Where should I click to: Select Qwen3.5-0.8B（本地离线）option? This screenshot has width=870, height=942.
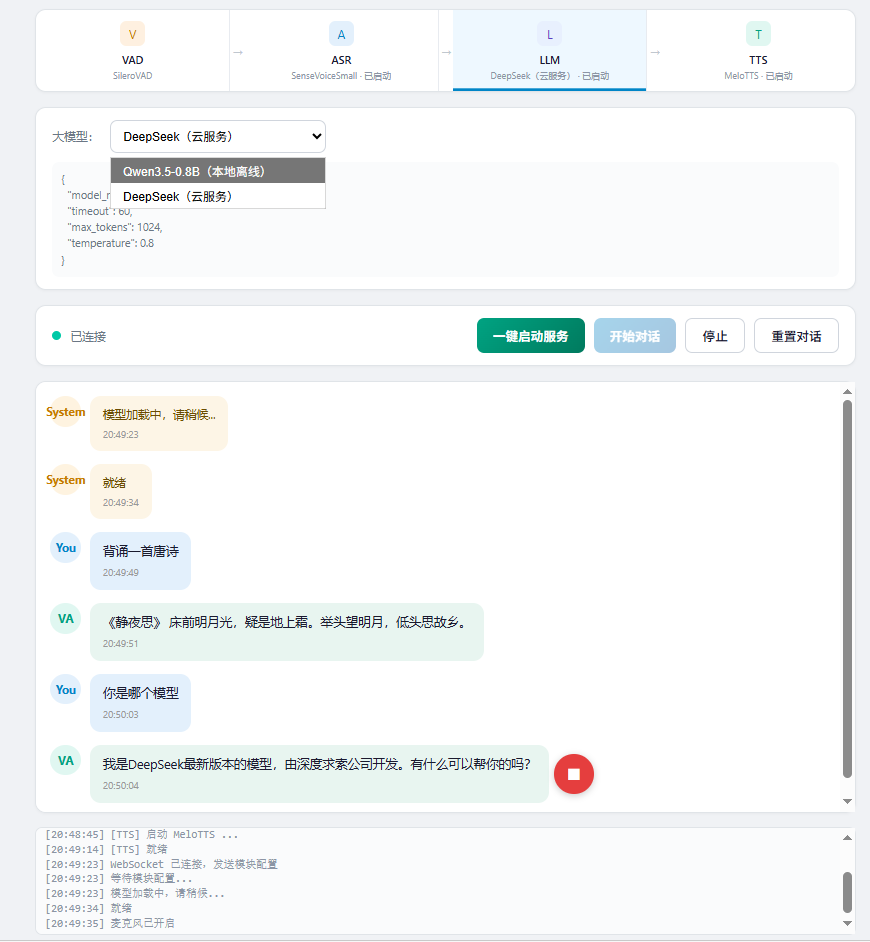[x=218, y=171]
